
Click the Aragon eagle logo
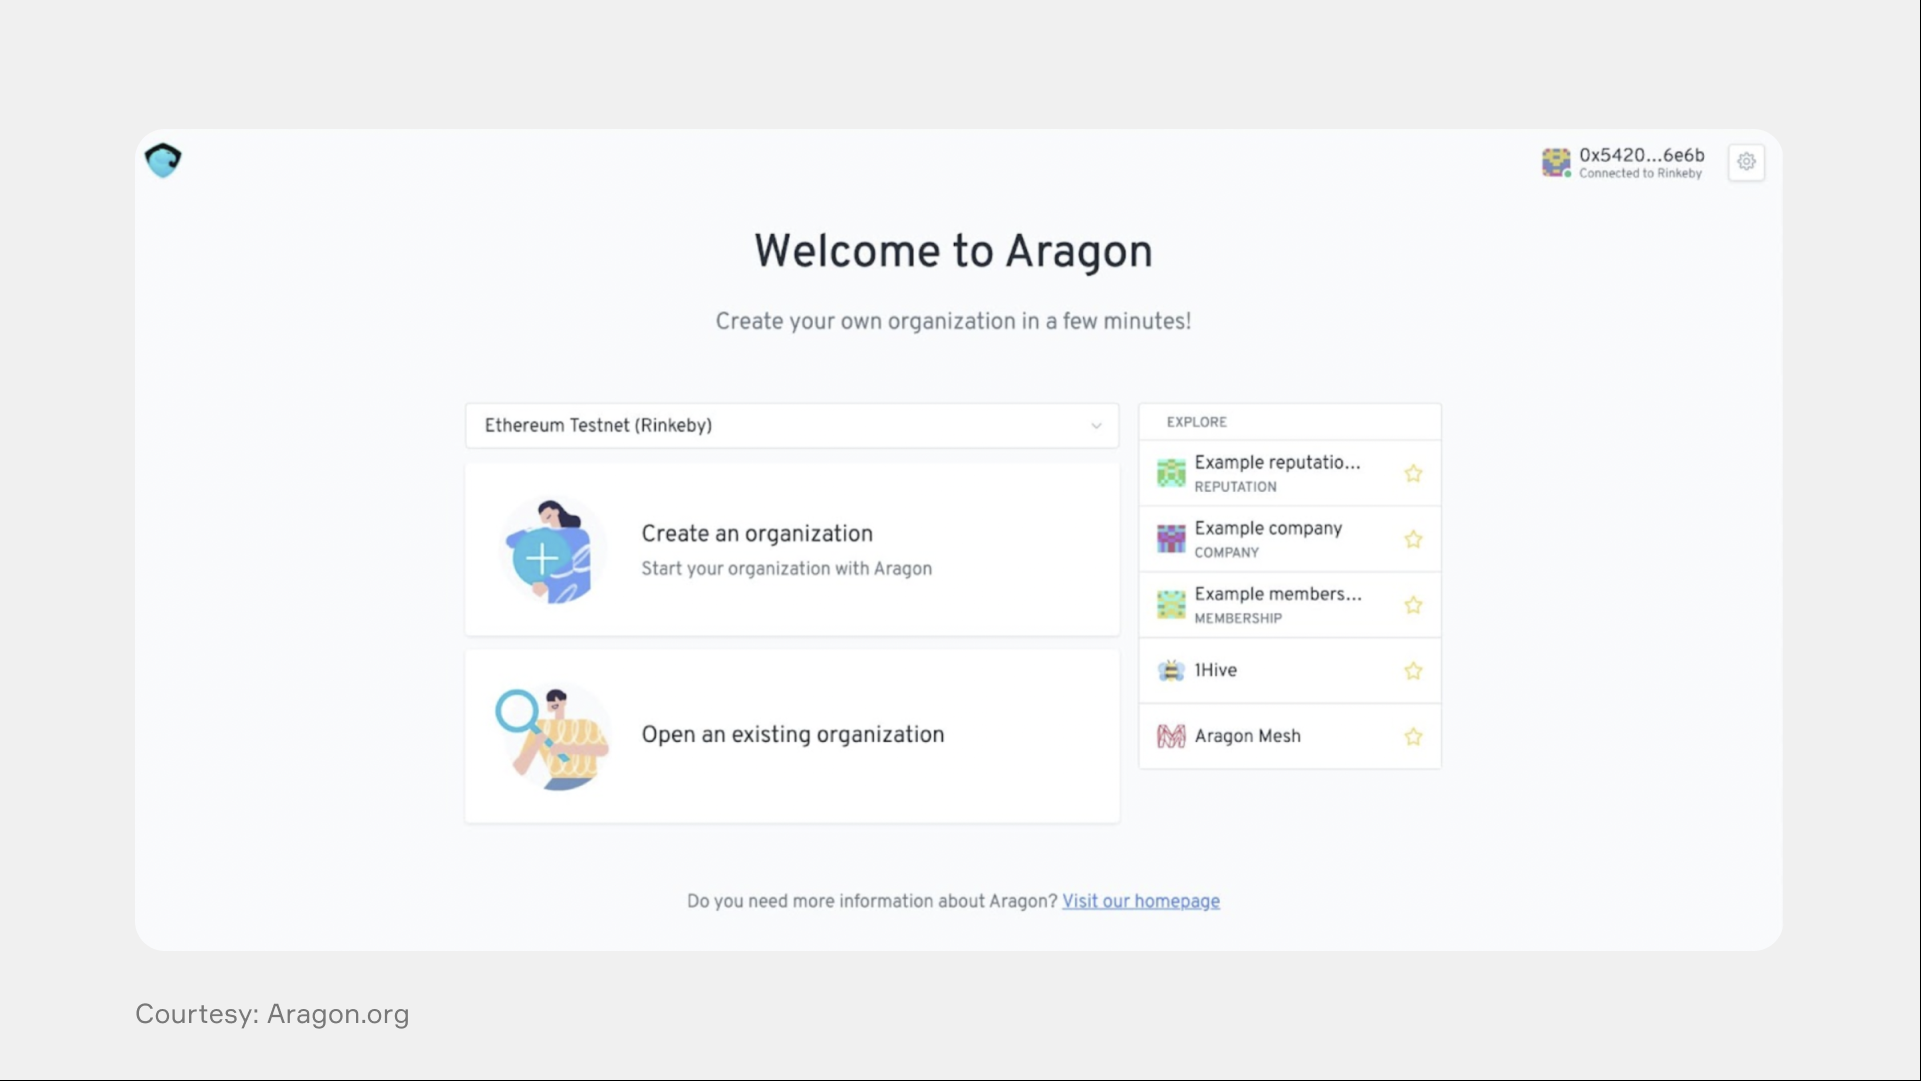point(163,160)
